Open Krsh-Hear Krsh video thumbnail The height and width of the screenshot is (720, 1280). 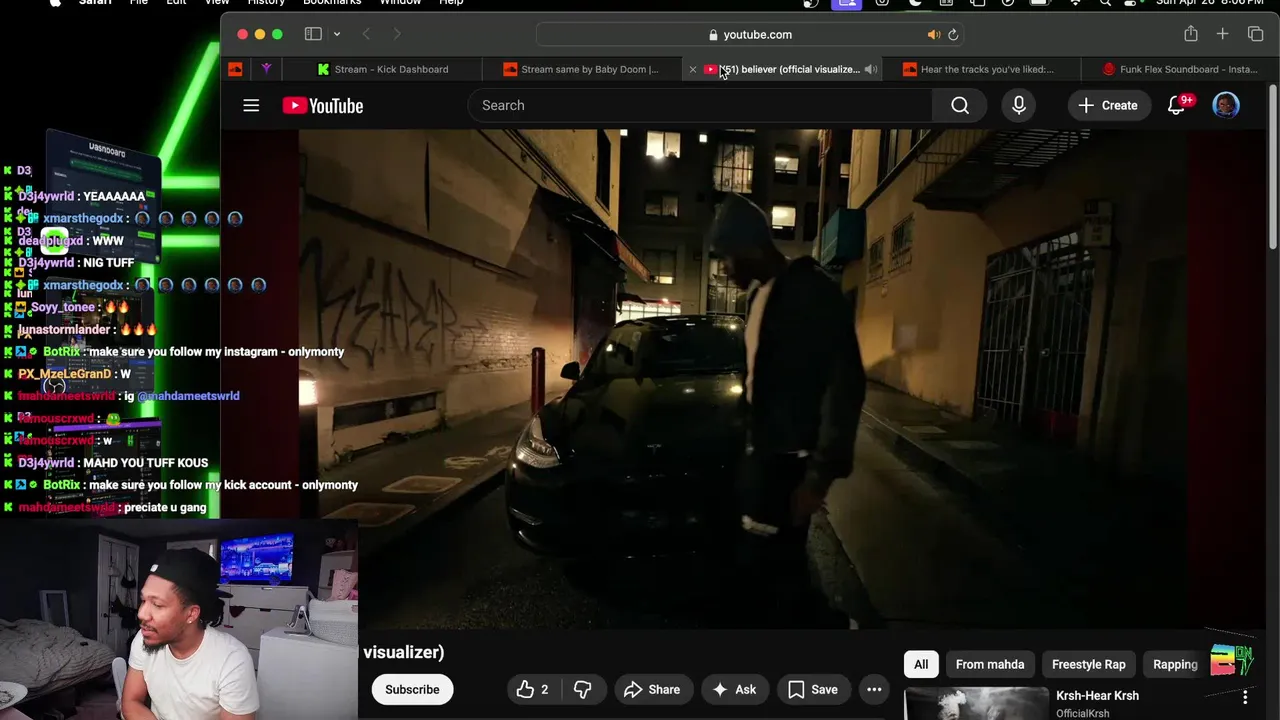tap(976, 704)
